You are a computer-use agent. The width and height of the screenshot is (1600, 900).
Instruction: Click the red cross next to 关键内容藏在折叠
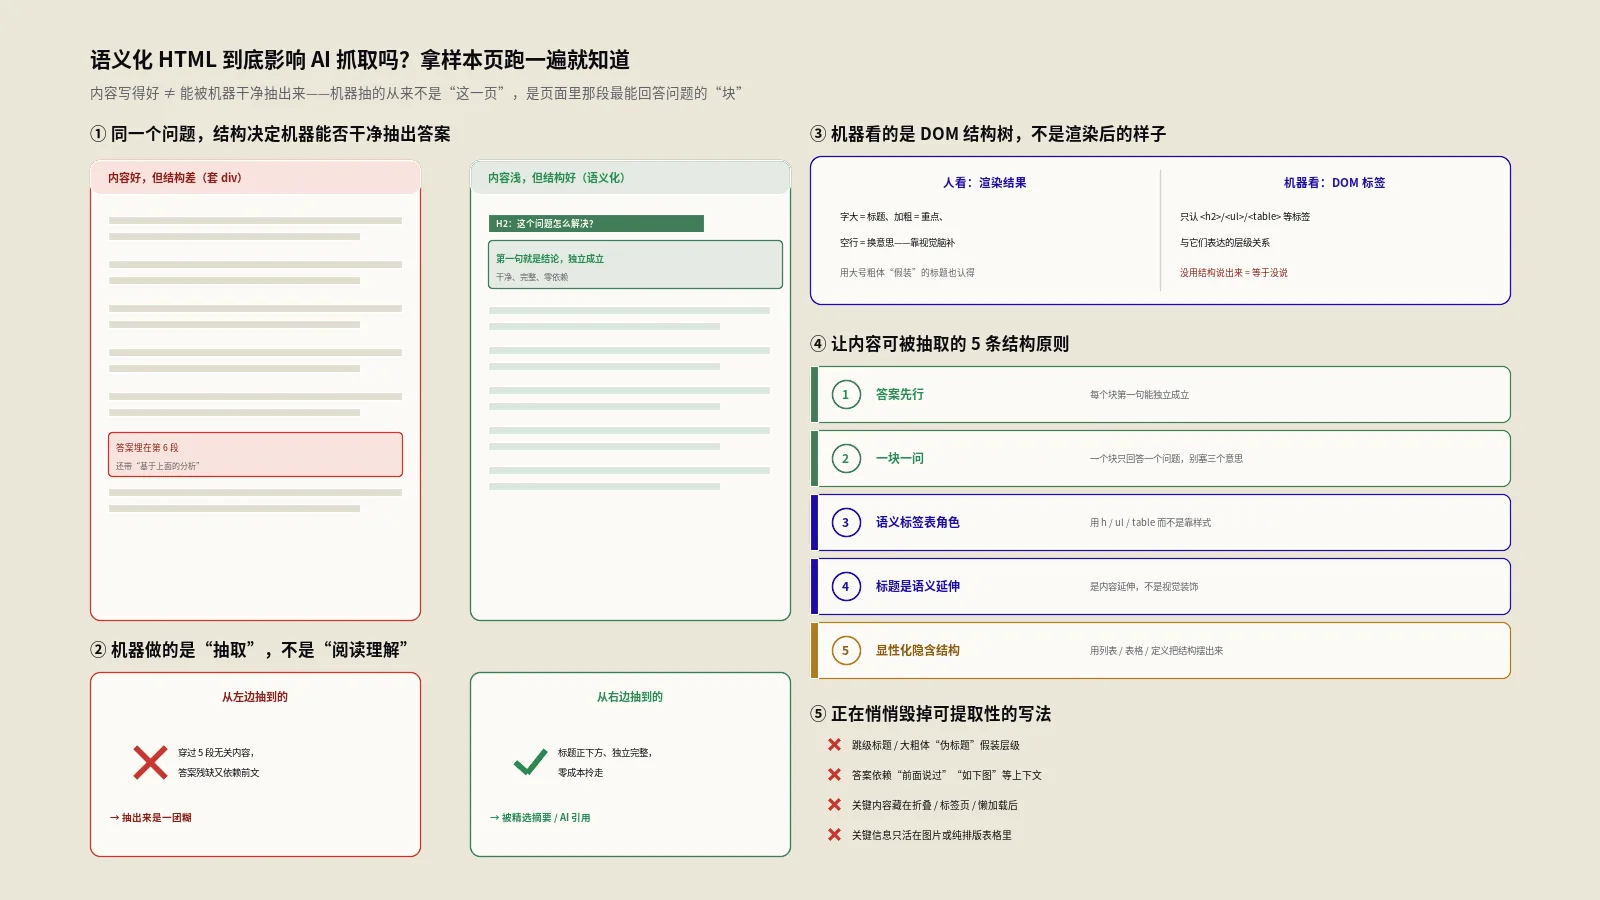pos(834,805)
